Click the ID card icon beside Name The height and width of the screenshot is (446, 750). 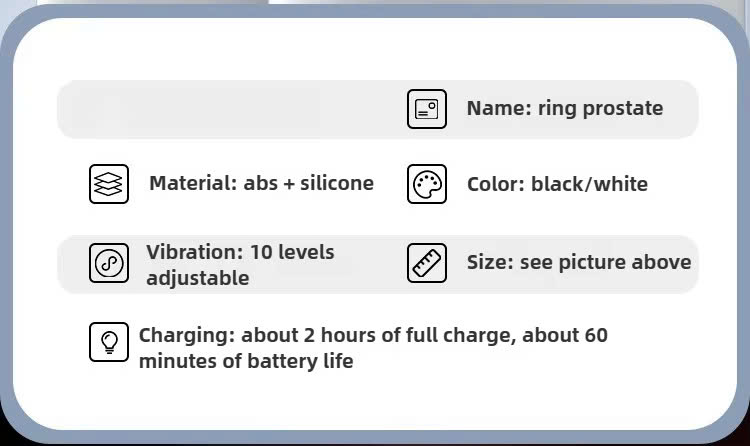coord(427,109)
